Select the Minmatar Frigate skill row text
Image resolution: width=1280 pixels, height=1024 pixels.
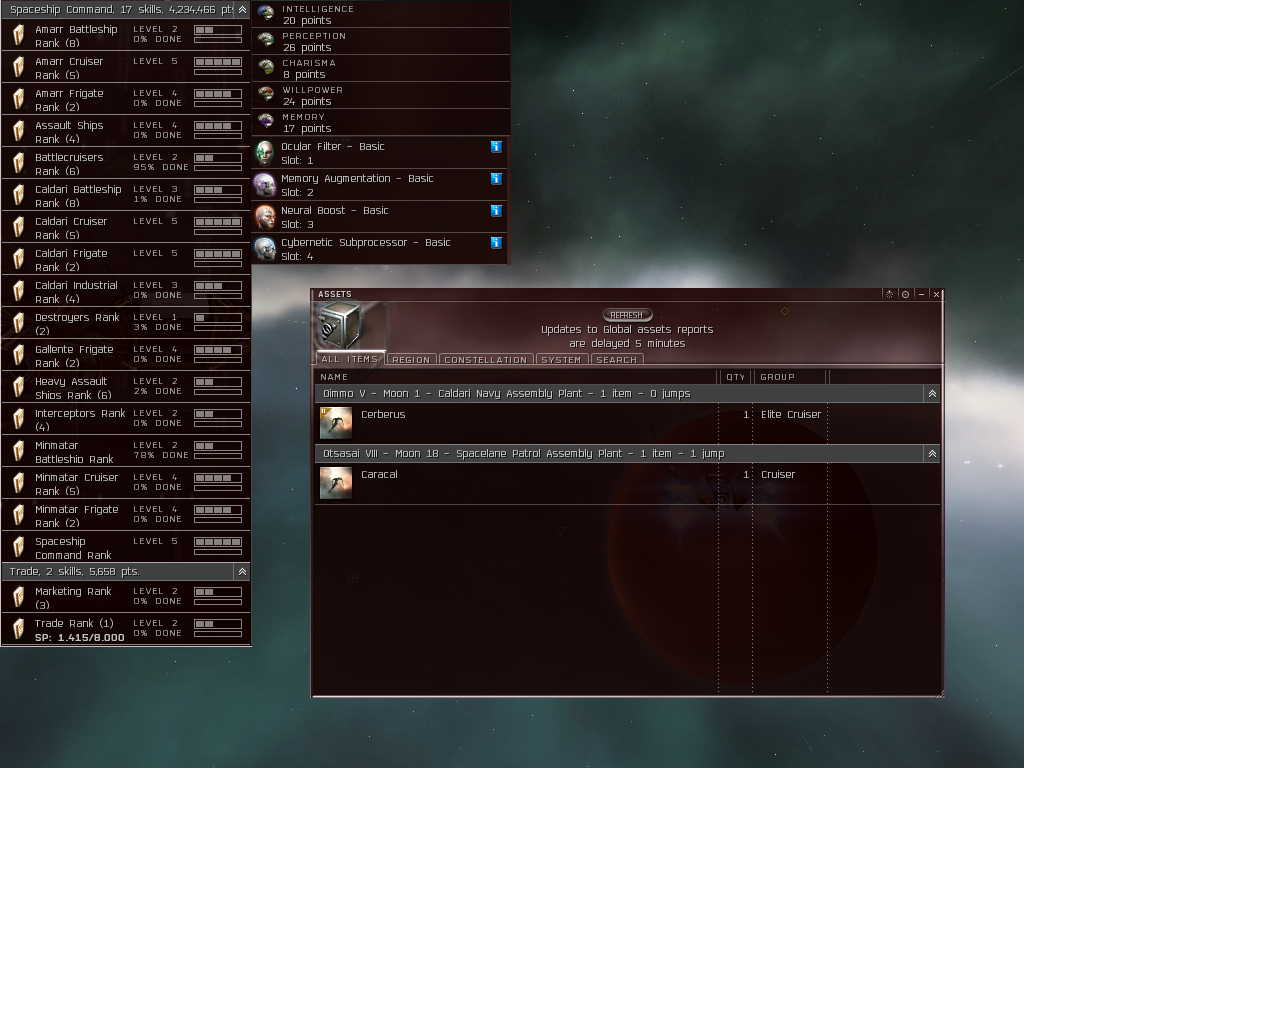pos(77,516)
